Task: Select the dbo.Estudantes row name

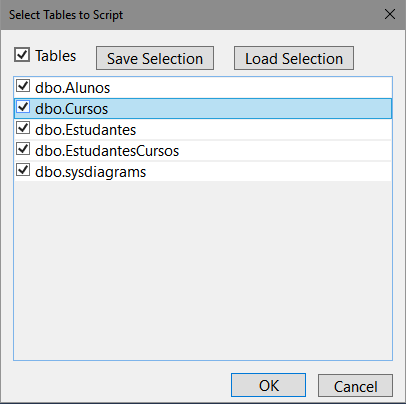Action: 86,130
